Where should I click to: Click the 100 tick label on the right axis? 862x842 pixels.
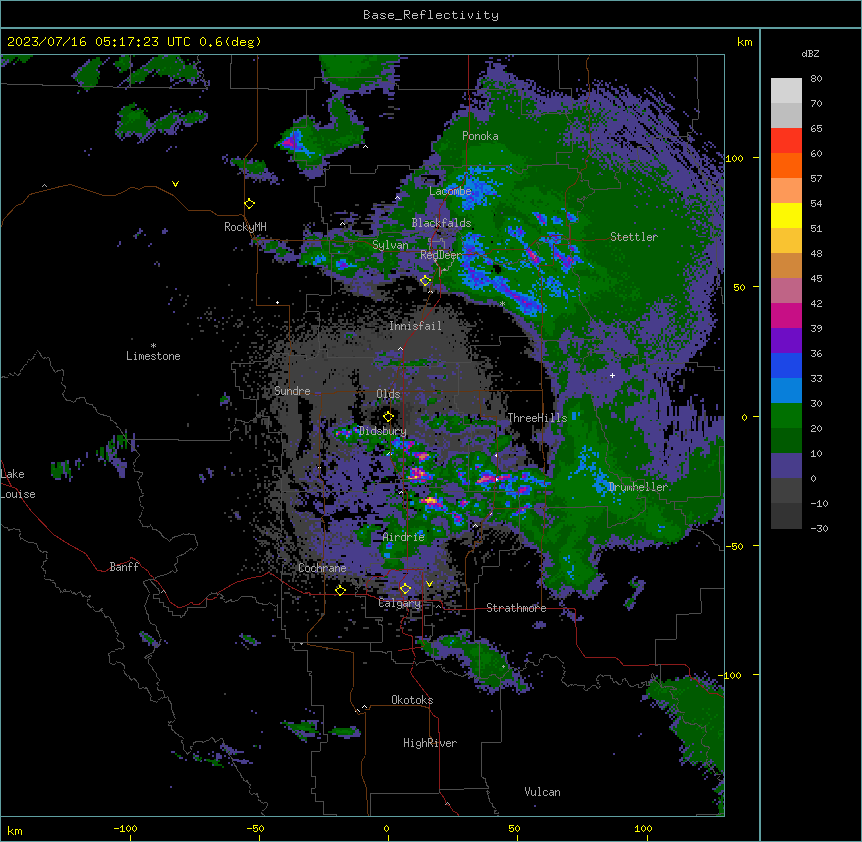(x=734, y=158)
